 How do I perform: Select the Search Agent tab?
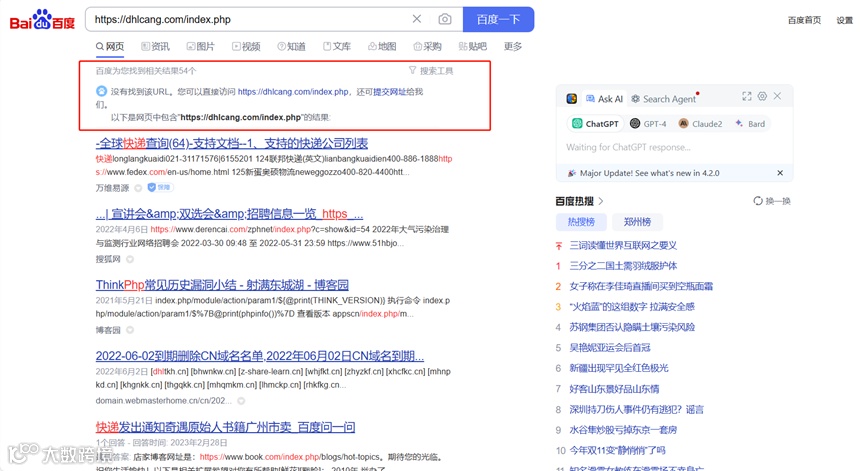pyautogui.click(x=664, y=99)
